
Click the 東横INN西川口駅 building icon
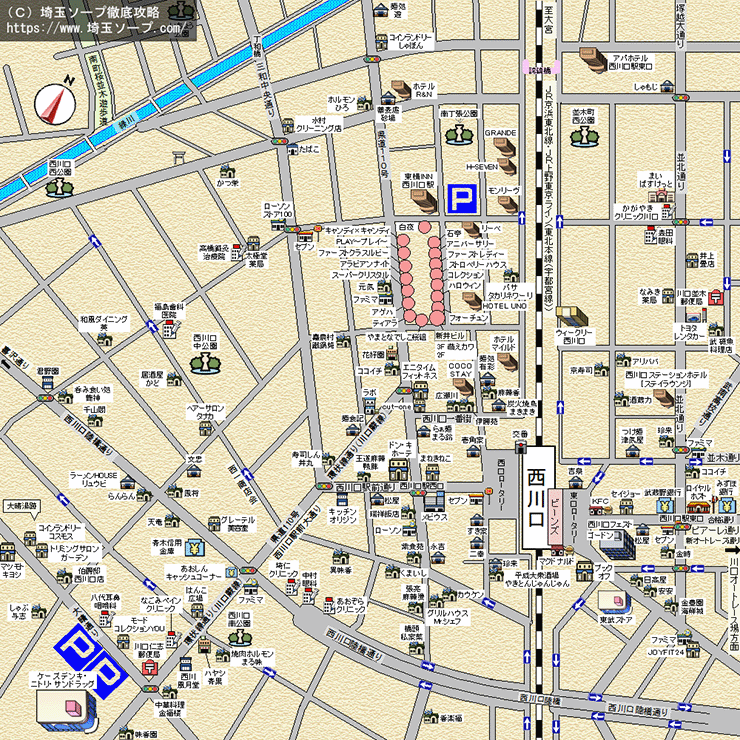click(x=424, y=202)
